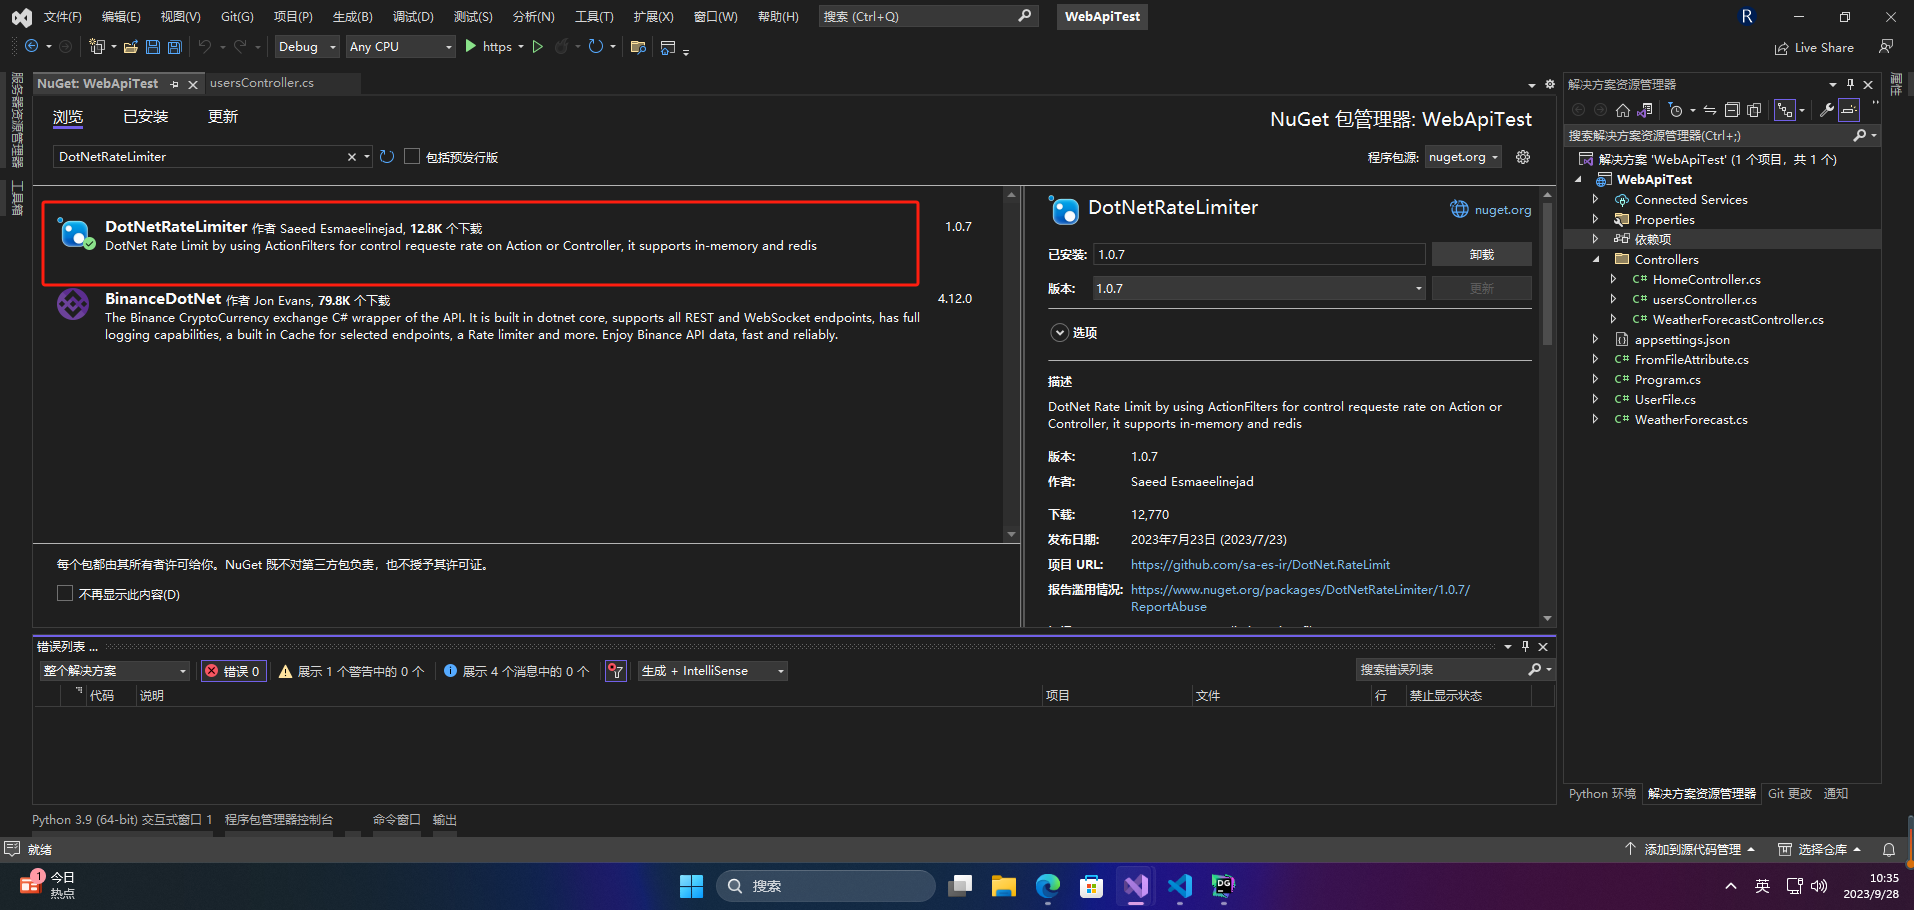Switch to the usersController.cs editor tab
Screen dimensions: 1914x910
tap(262, 83)
